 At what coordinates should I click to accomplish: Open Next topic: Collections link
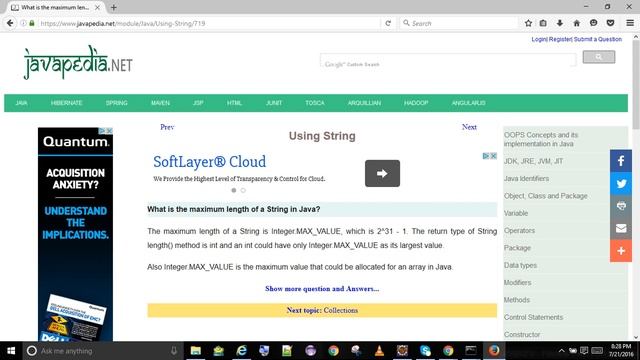322,310
